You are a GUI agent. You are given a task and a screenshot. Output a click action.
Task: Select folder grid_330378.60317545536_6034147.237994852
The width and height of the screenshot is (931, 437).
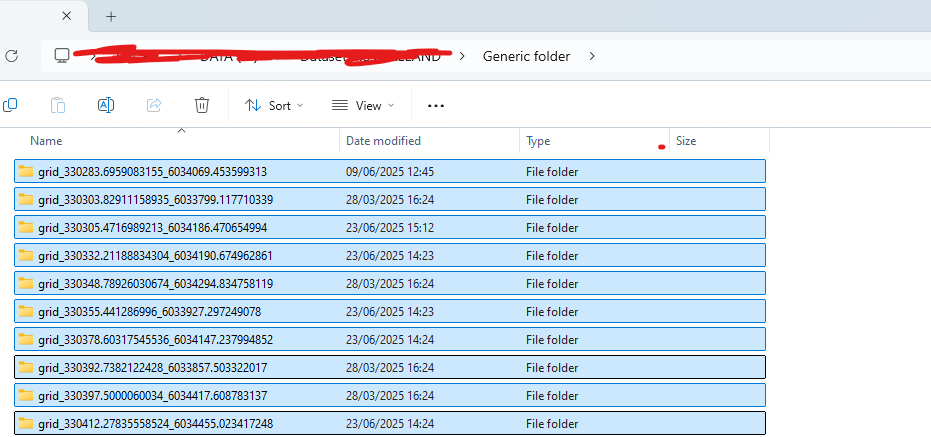(x=390, y=339)
